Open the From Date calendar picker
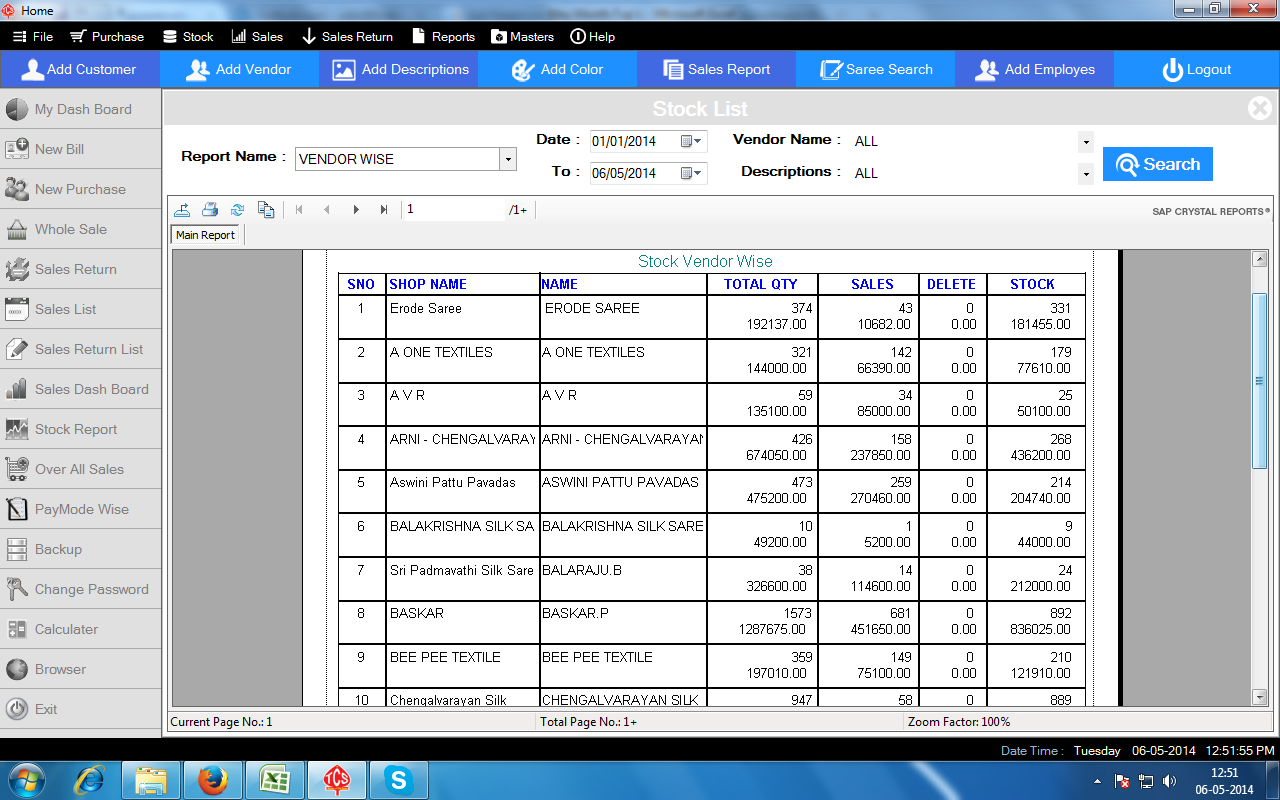The height and width of the screenshot is (800, 1280). (x=691, y=141)
